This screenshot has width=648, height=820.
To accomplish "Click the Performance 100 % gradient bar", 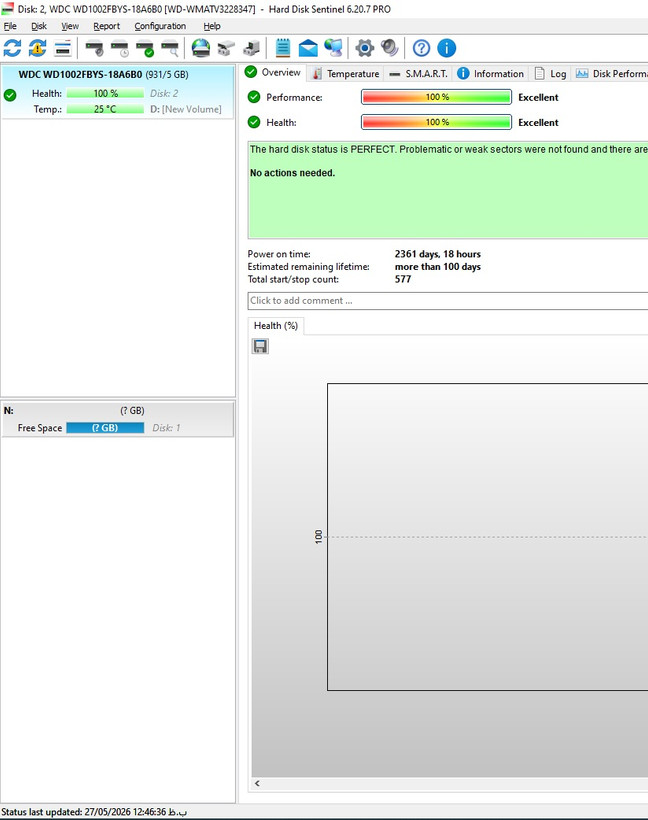I will 436,97.
